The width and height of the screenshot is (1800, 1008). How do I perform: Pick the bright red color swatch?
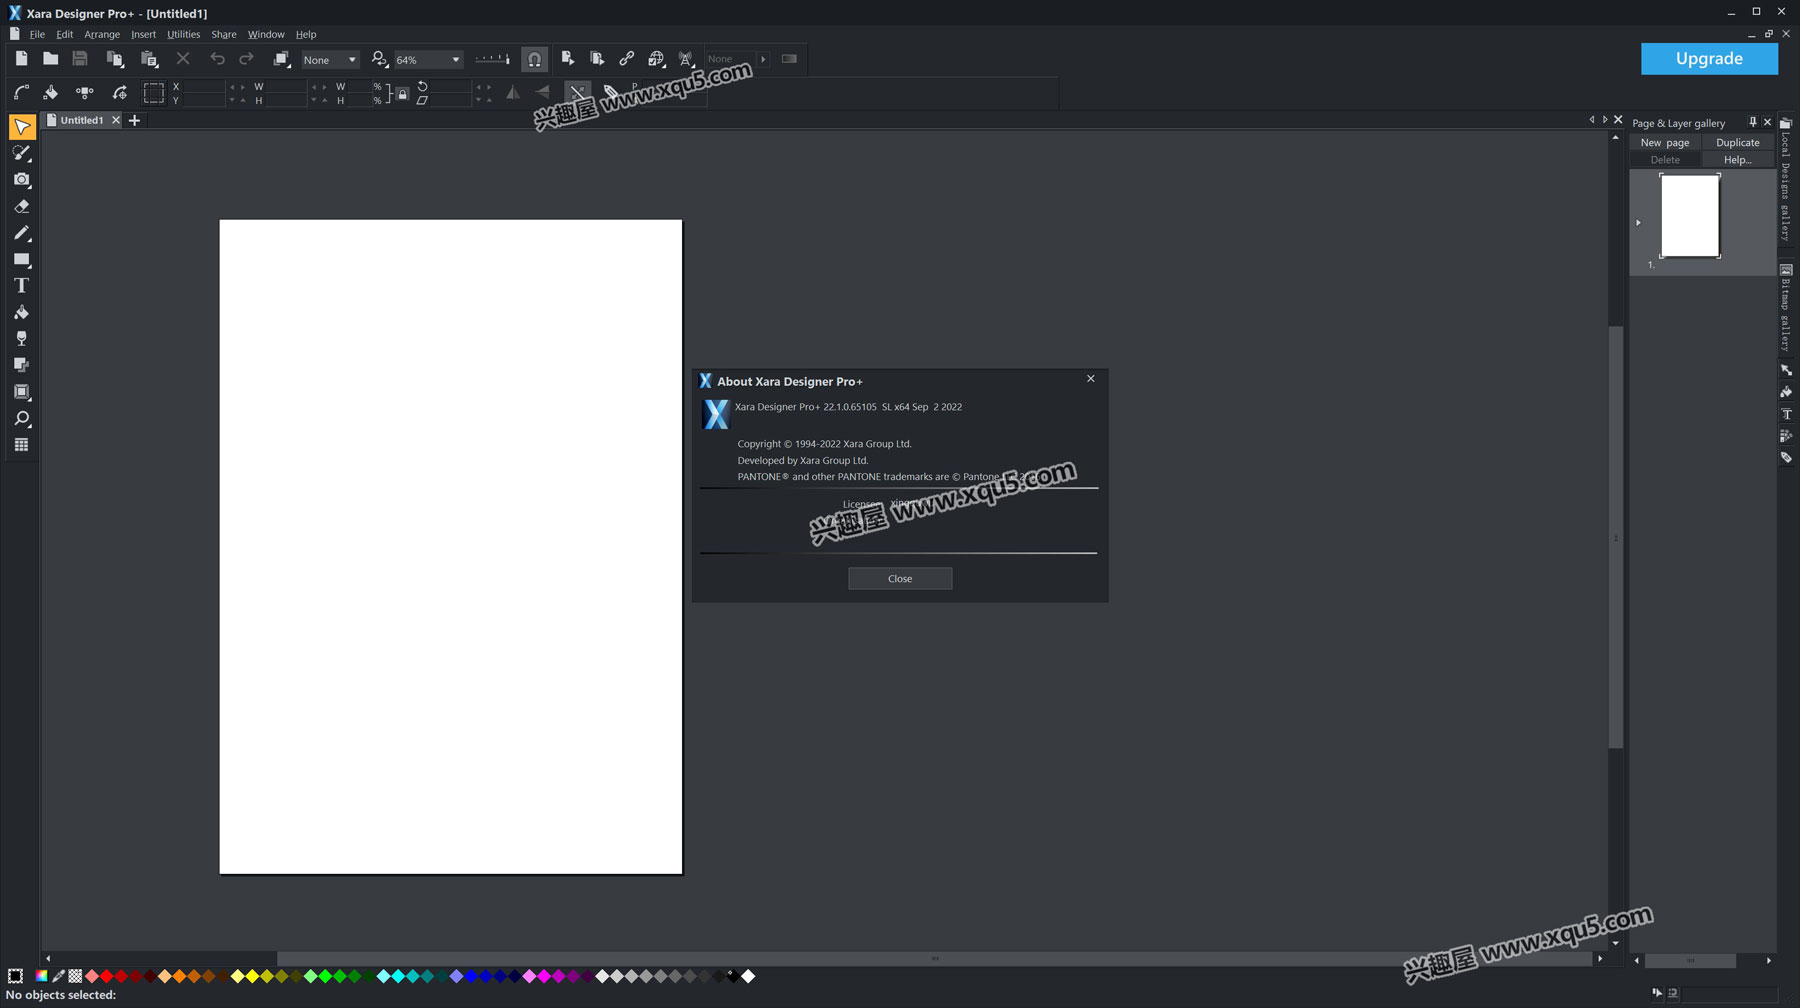[x=107, y=976]
